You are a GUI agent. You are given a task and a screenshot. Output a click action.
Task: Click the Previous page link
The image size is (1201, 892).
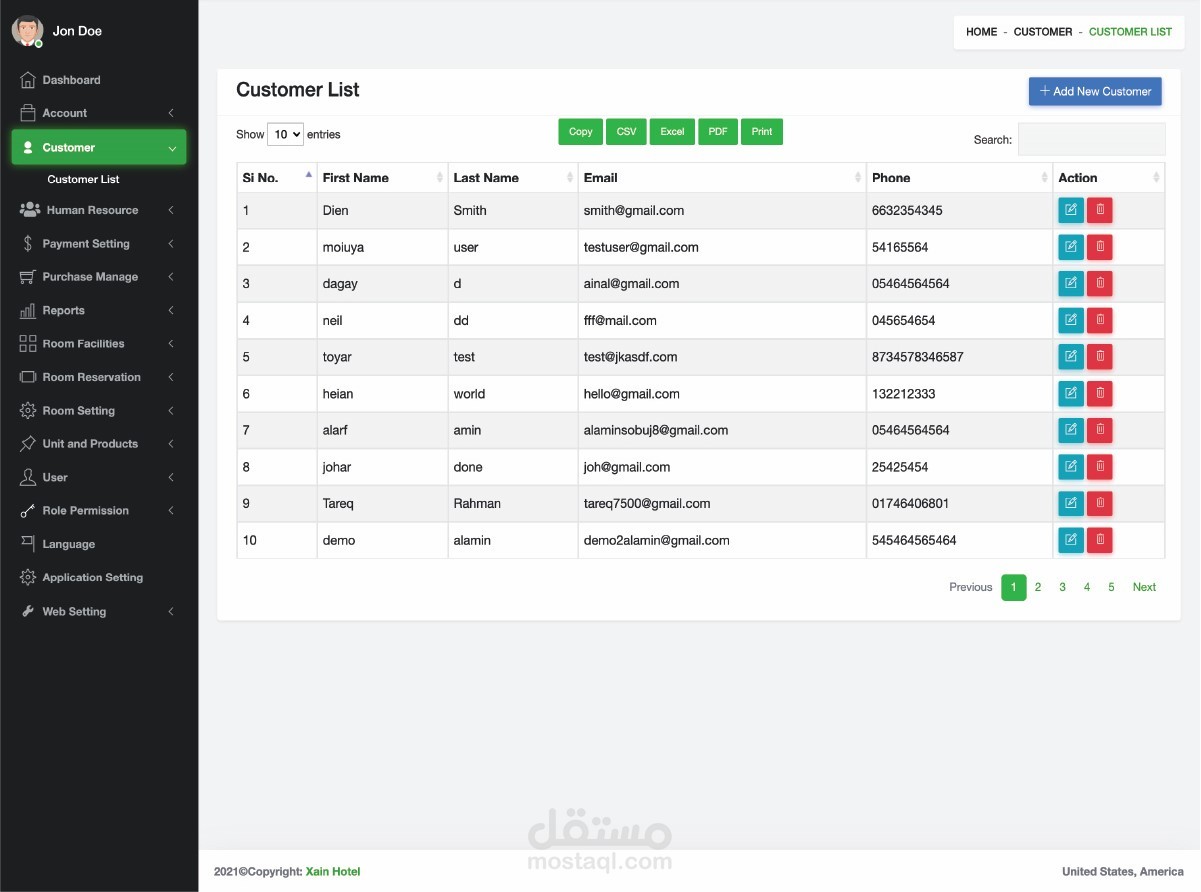pyautogui.click(x=970, y=587)
